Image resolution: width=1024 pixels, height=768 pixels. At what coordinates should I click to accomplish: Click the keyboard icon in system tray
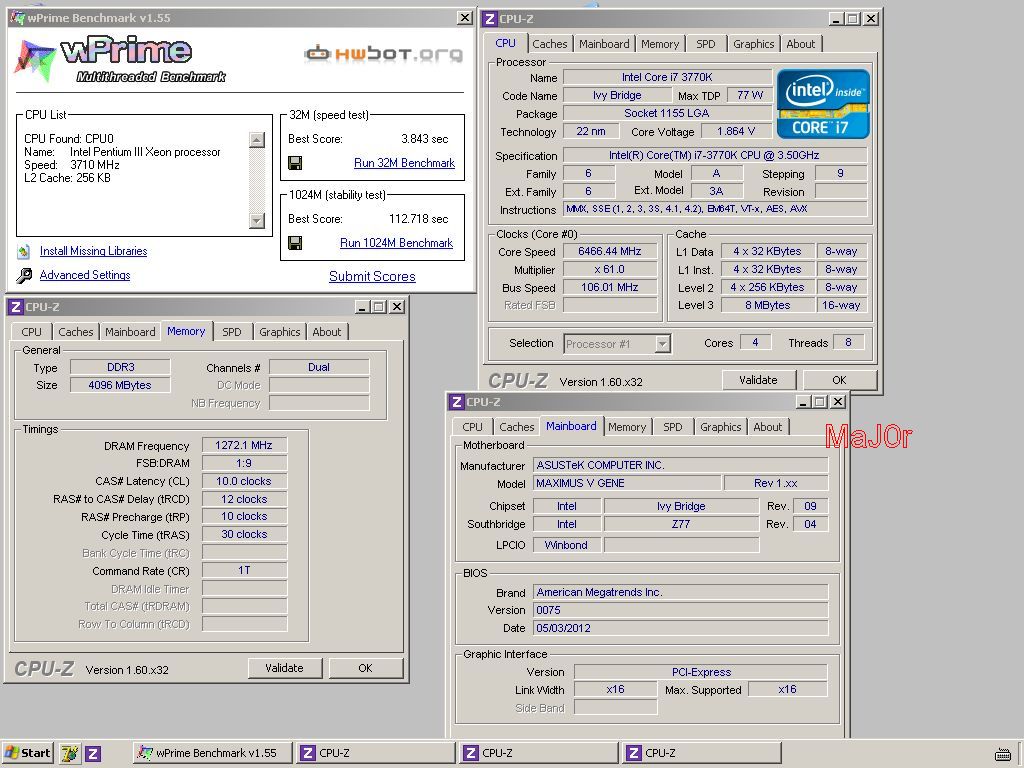[1003, 754]
